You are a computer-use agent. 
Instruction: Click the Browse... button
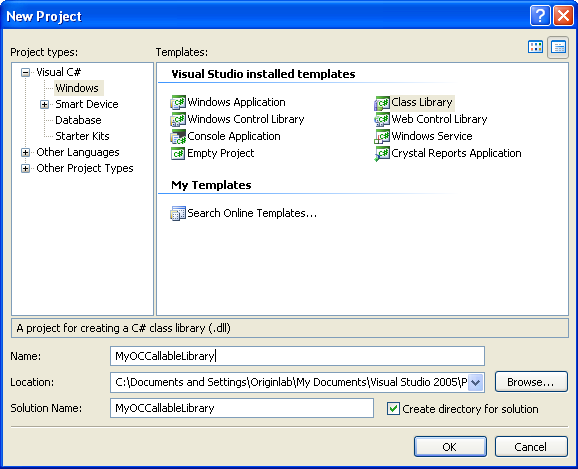click(531, 382)
